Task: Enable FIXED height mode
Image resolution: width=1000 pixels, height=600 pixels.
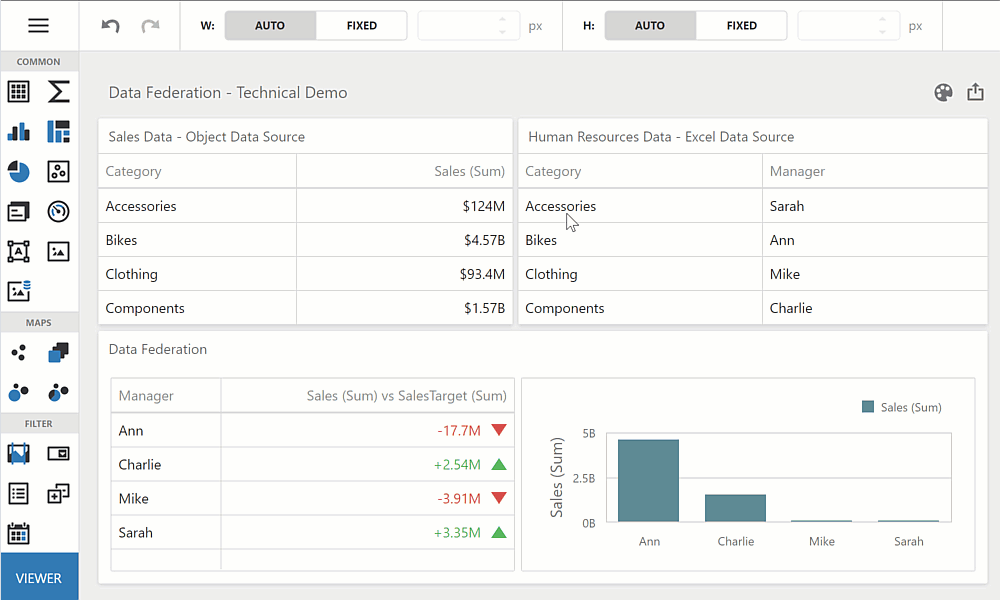Action: (x=741, y=25)
